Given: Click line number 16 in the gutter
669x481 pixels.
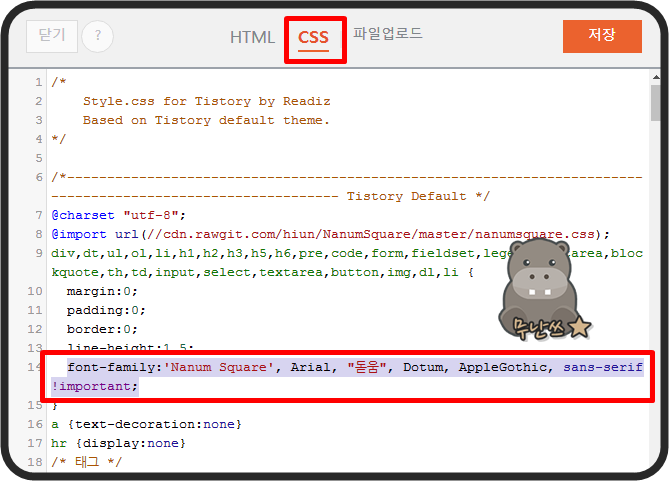Looking at the screenshot, I should [35, 424].
